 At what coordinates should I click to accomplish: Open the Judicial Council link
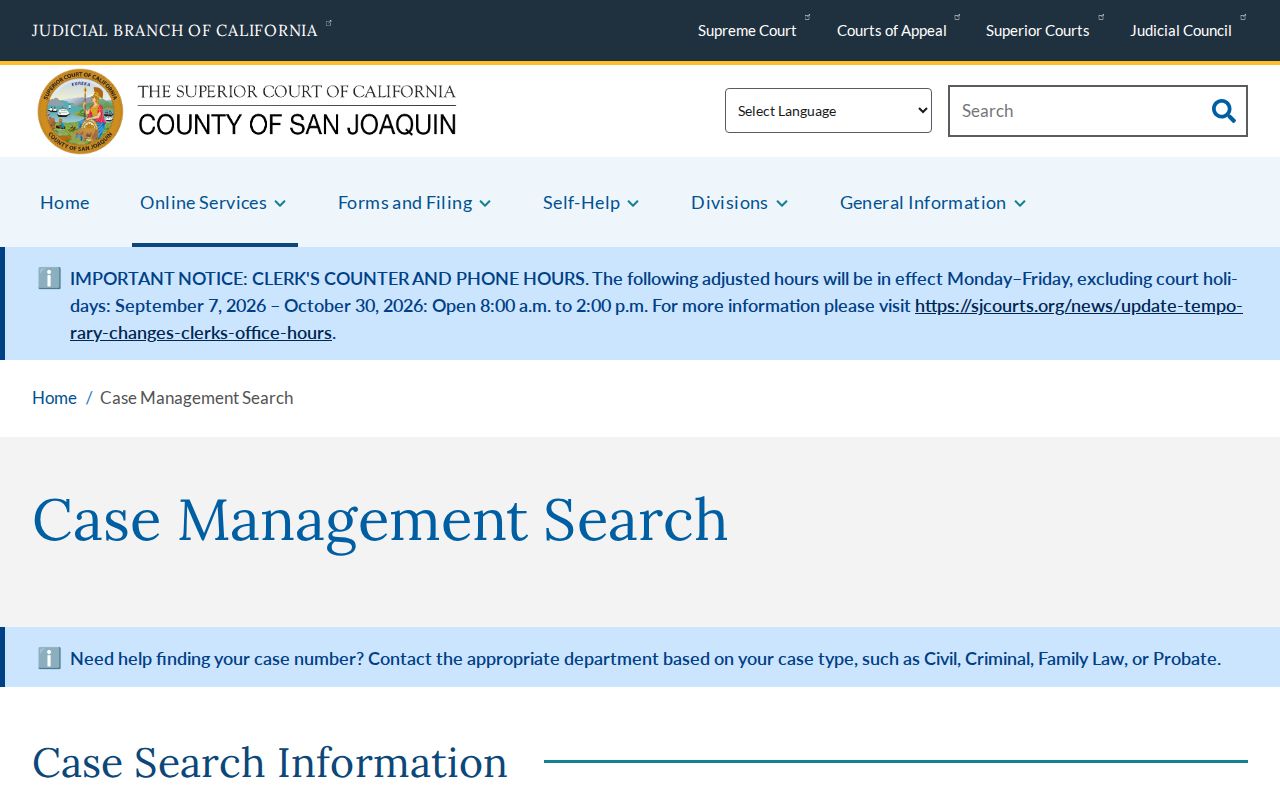click(x=1181, y=30)
